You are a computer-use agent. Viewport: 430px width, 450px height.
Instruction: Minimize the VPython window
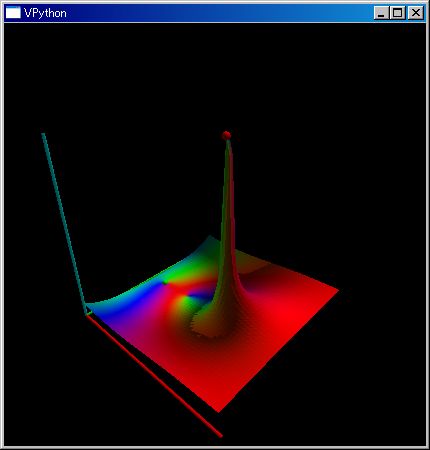[381, 13]
